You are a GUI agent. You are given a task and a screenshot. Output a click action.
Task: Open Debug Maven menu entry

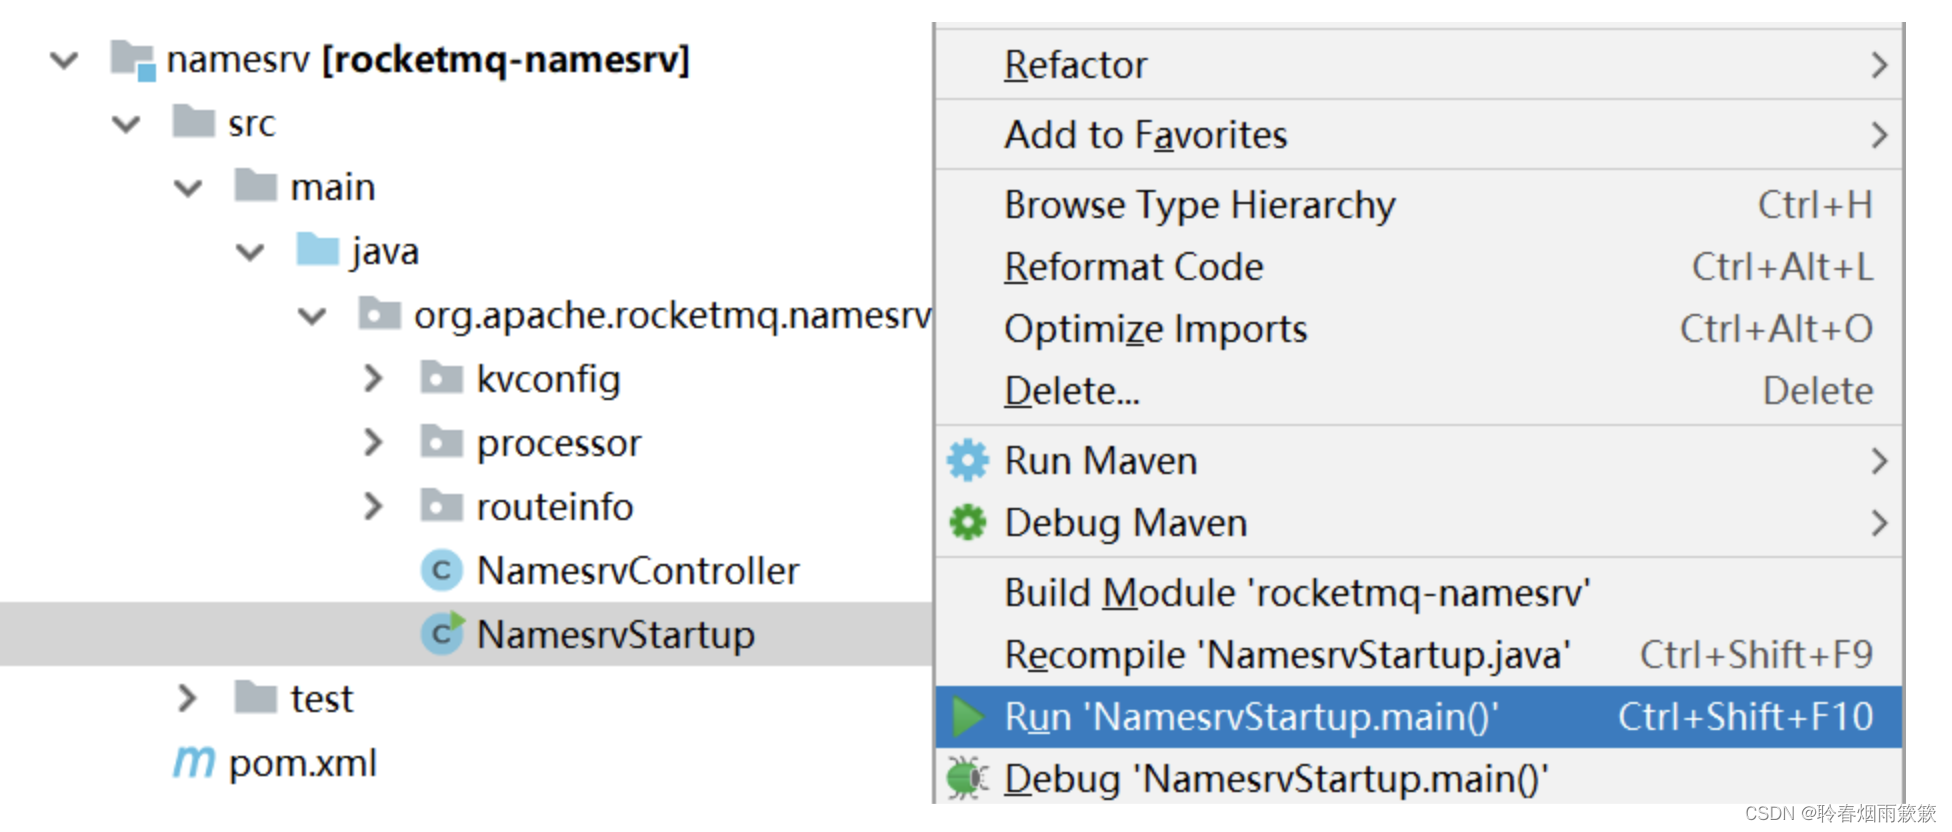pyautogui.click(x=1418, y=523)
